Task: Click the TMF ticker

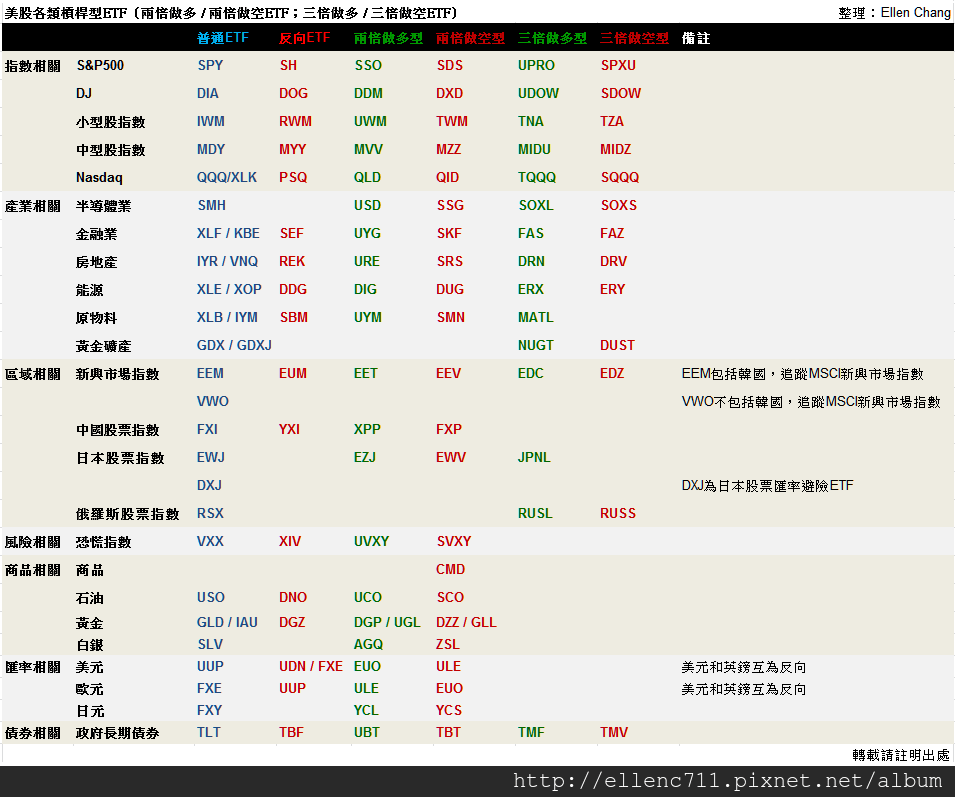Action: point(530,732)
